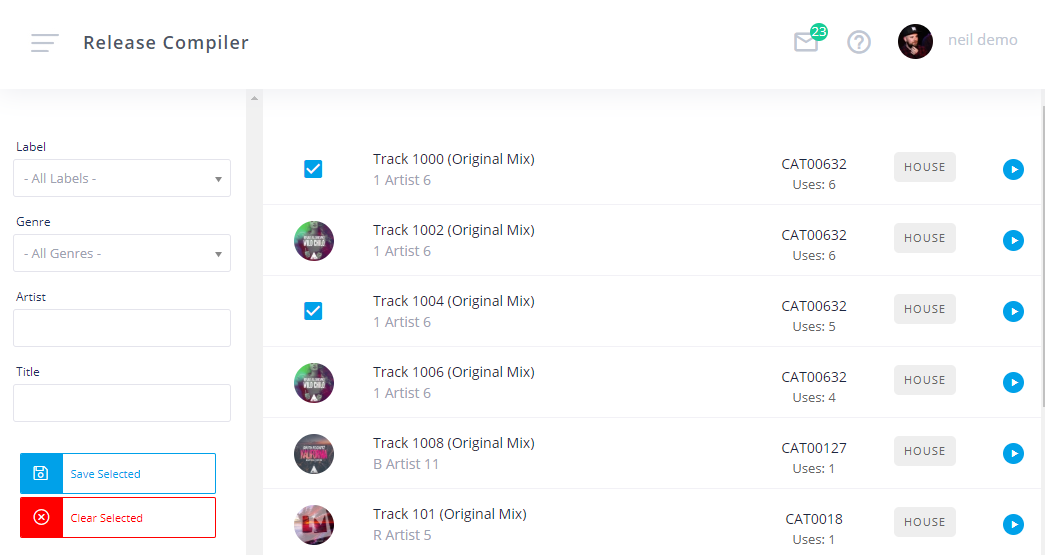Expand the All Genres dropdown

tap(122, 253)
